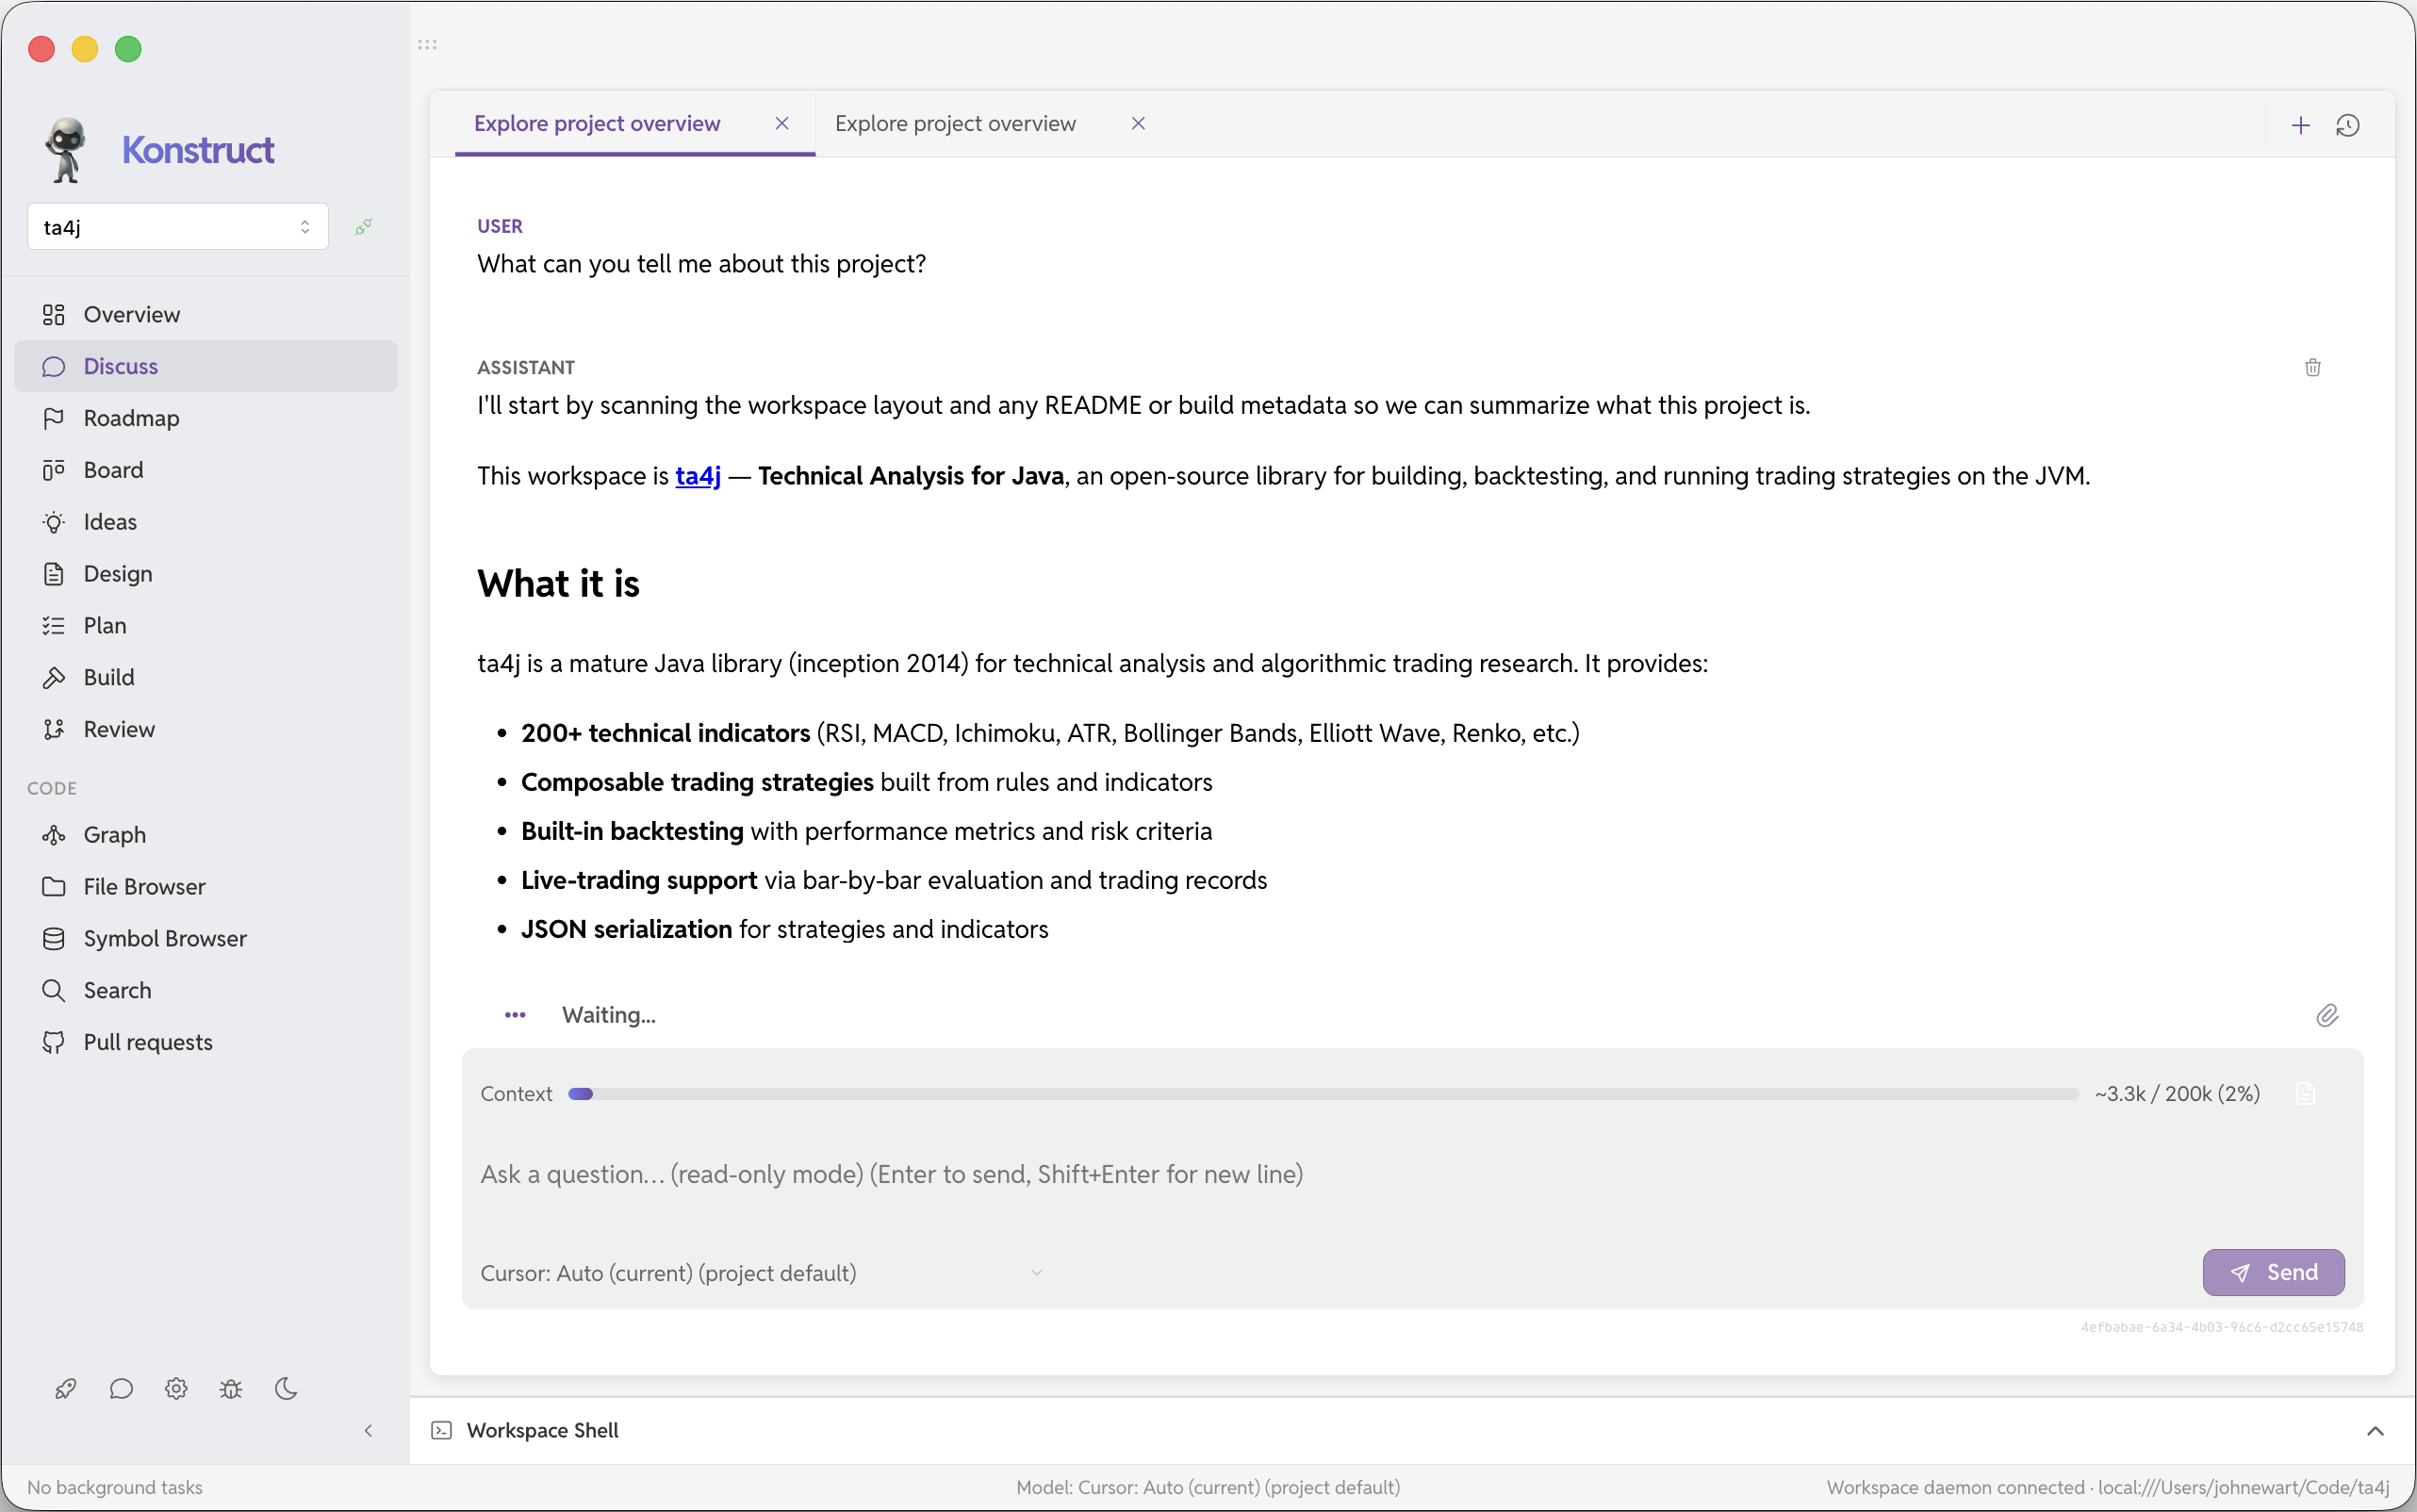
Task: Click the chat bubble icon in bottom toolbar
Action: click(121, 1389)
